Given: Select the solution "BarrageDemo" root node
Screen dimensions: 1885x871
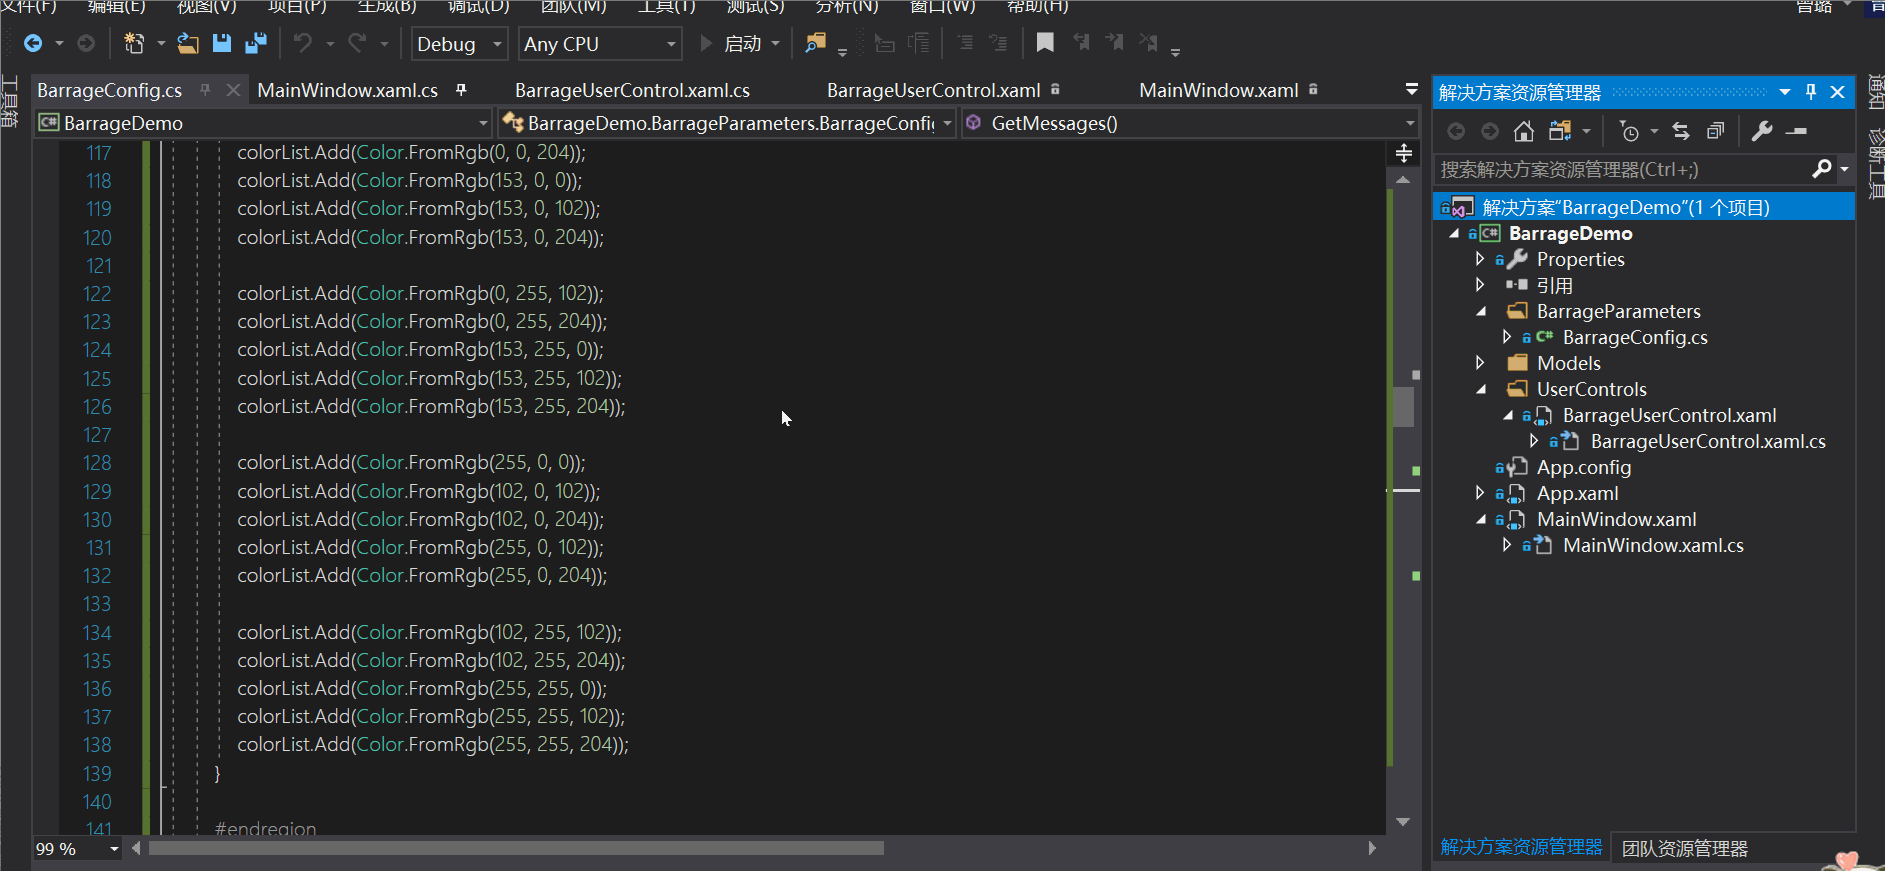Looking at the screenshot, I should pyautogui.click(x=1644, y=207).
